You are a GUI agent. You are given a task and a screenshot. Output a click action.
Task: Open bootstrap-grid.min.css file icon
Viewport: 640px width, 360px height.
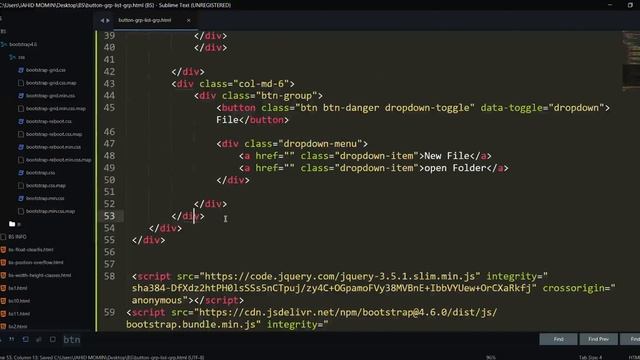coord(21,96)
